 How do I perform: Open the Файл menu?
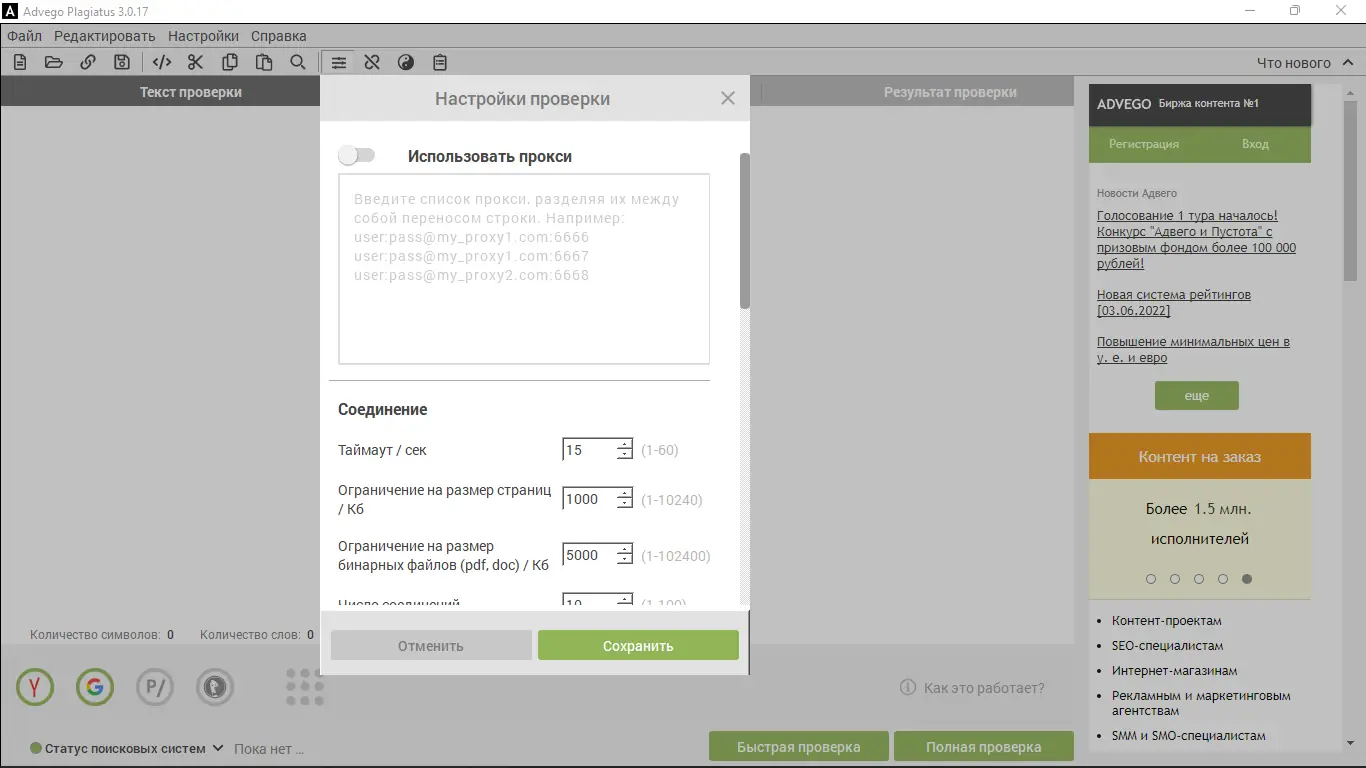tap(24, 36)
